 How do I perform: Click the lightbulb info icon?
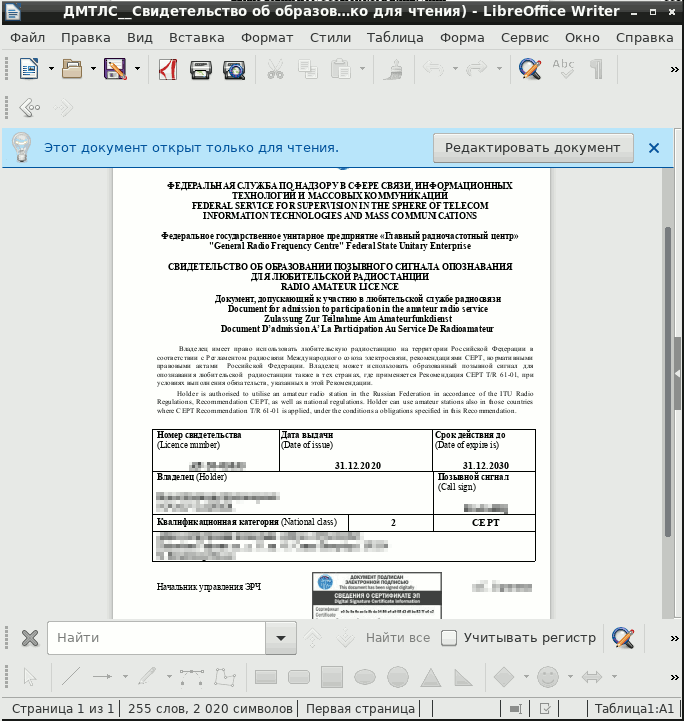pos(21,147)
